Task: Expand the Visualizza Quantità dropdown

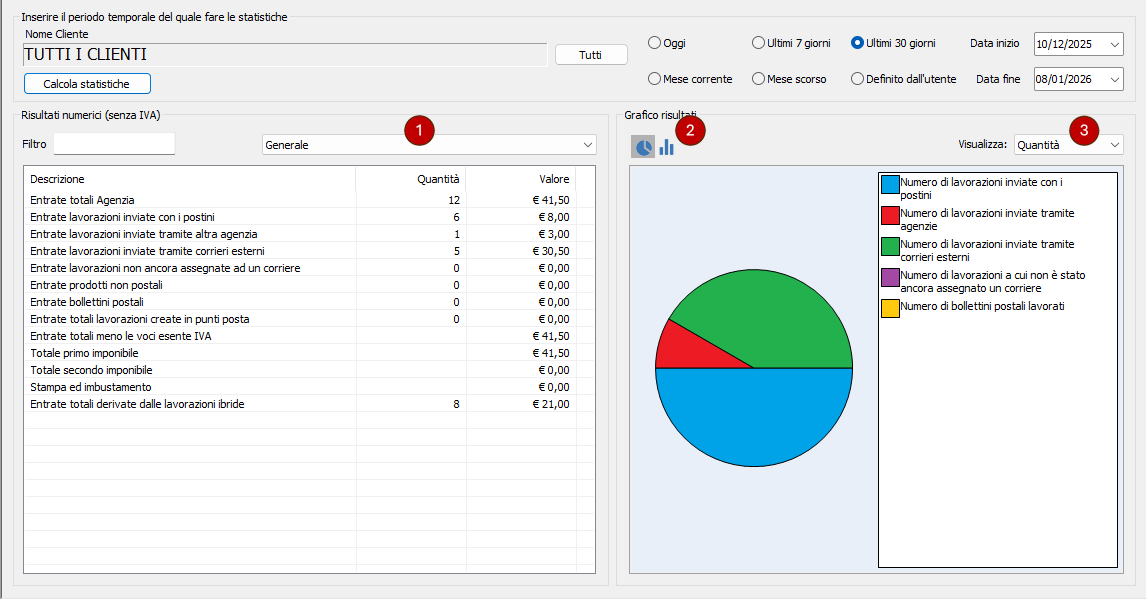Action: [x=1068, y=145]
